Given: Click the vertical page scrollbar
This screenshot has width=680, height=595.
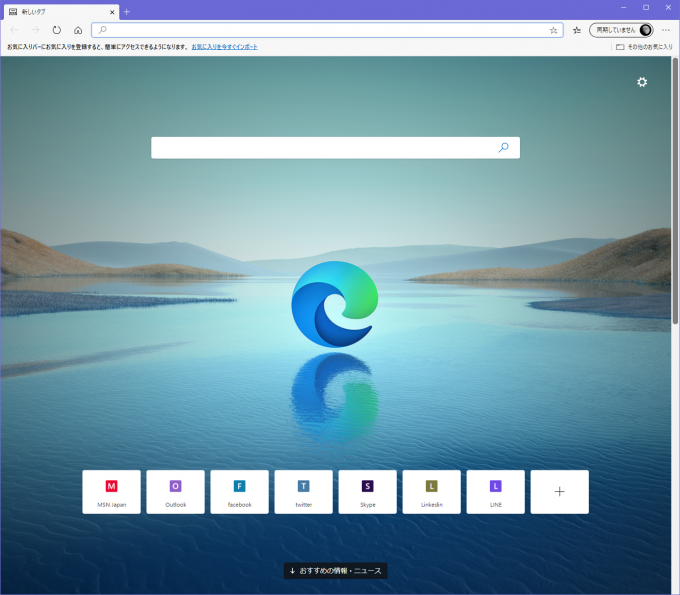Looking at the screenshot, I should point(675,191).
